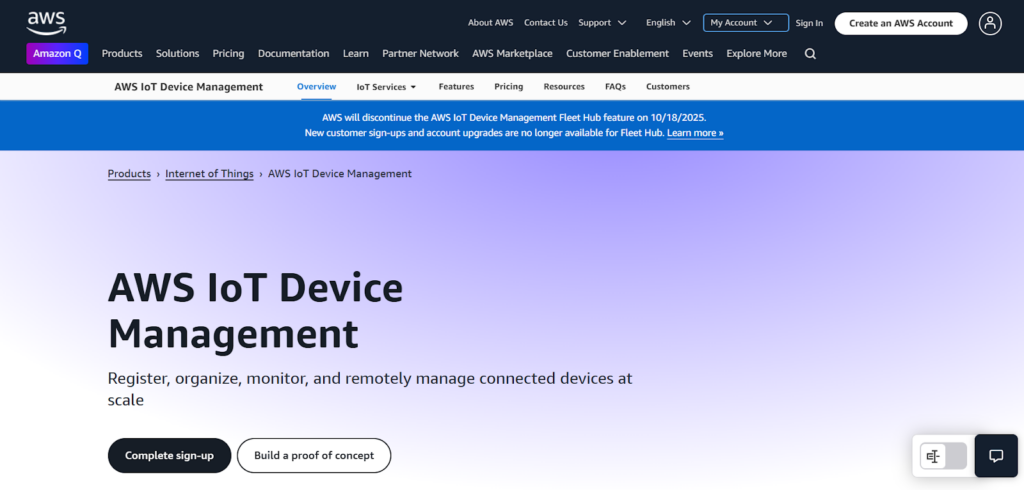Click Create an AWS Account button

[901, 23]
